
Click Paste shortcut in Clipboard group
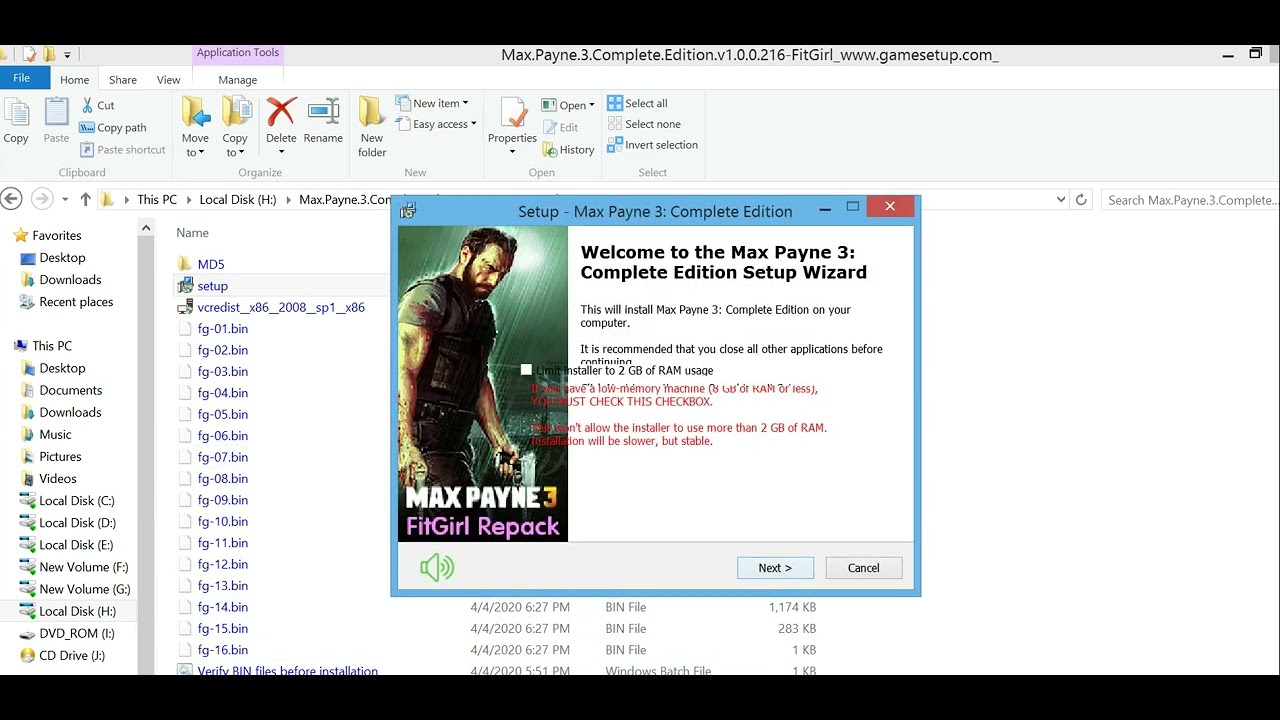[x=123, y=149]
